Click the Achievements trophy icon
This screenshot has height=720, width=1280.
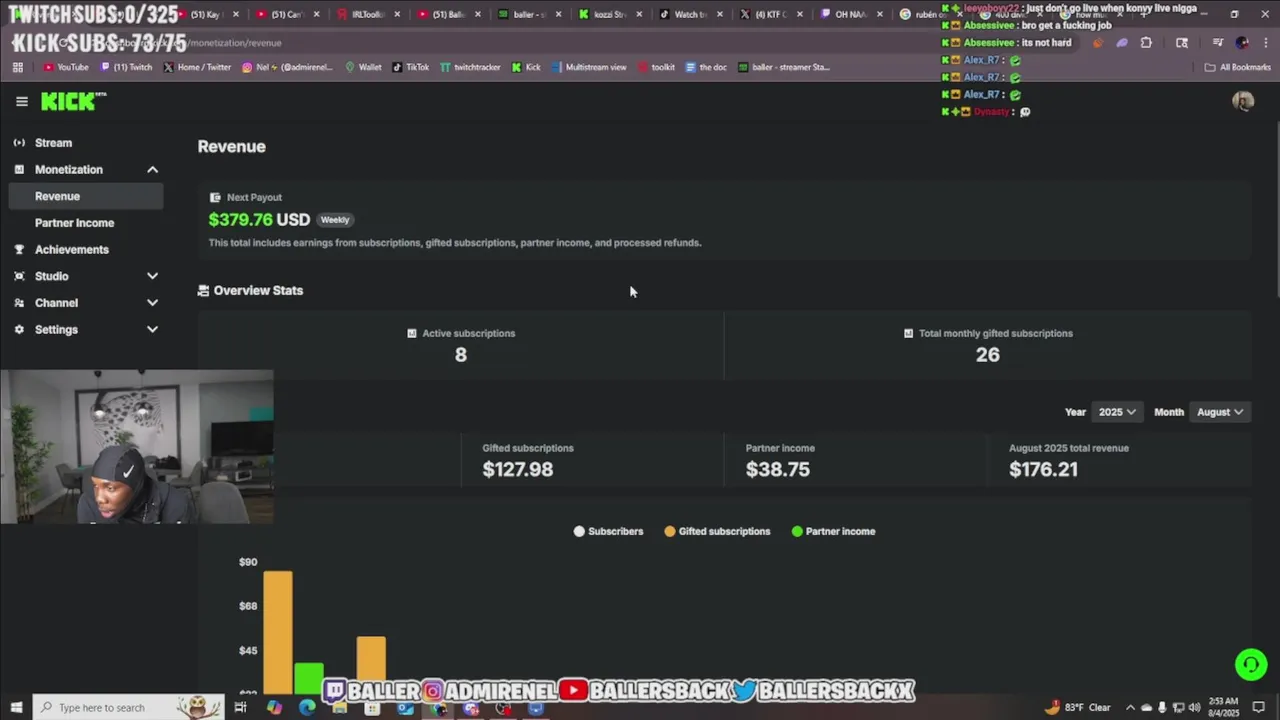(x=19, y=250)
